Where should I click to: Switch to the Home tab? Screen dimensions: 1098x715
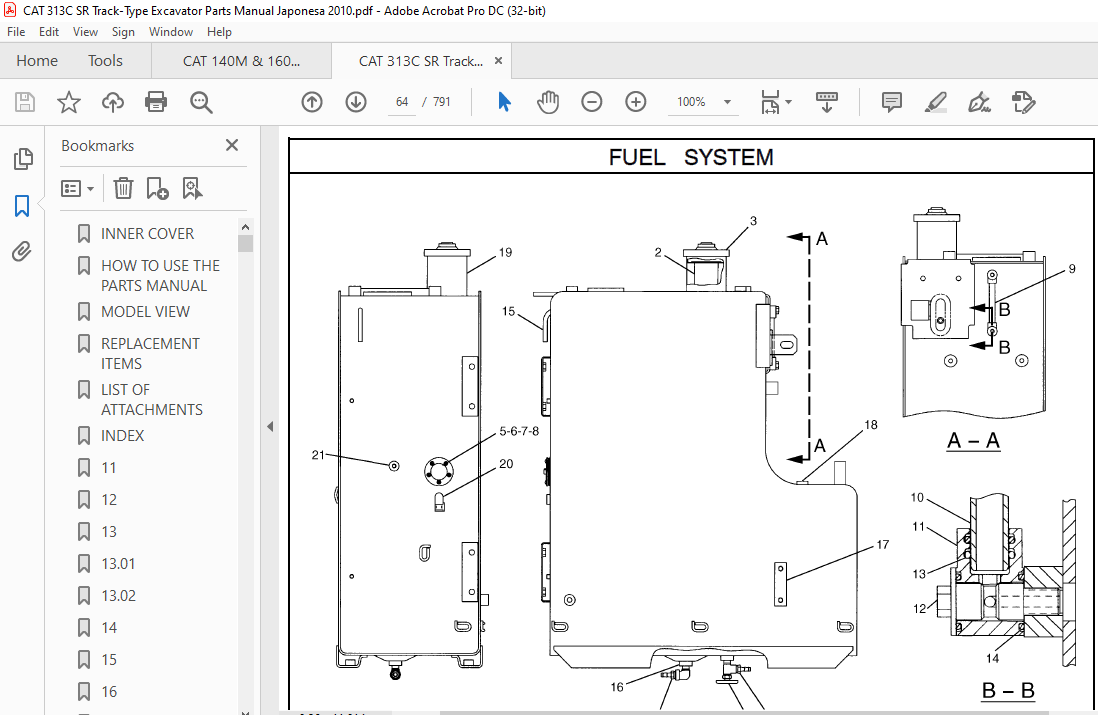pyautogui.click(x=37, y=61)
